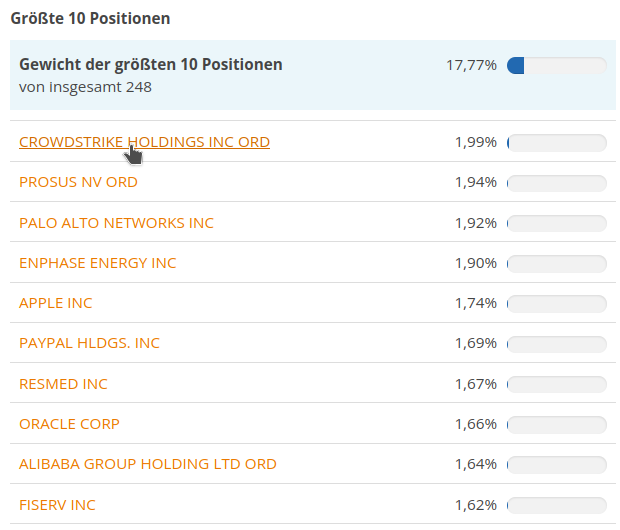The image size is (620, 530).
Task: Select the ORACLE CORP link
Action: point(69,424)
